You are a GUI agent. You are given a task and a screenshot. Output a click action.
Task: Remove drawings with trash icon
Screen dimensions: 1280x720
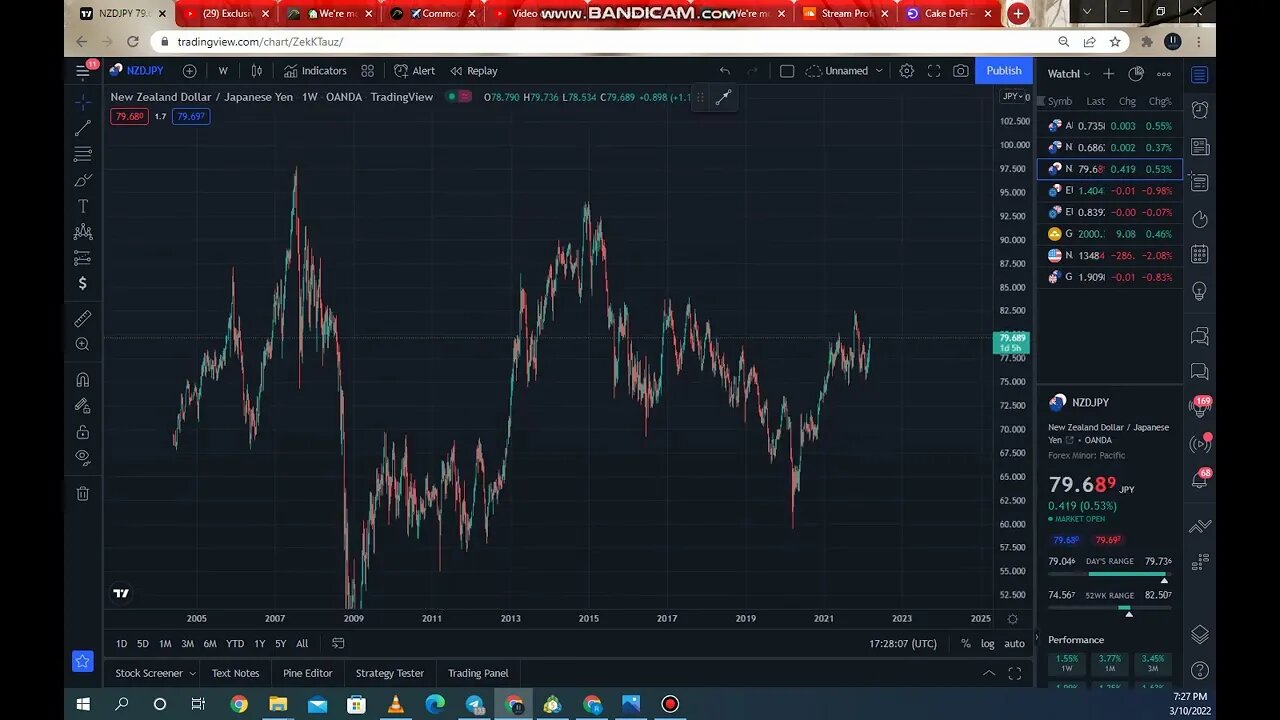pos(83,493)
